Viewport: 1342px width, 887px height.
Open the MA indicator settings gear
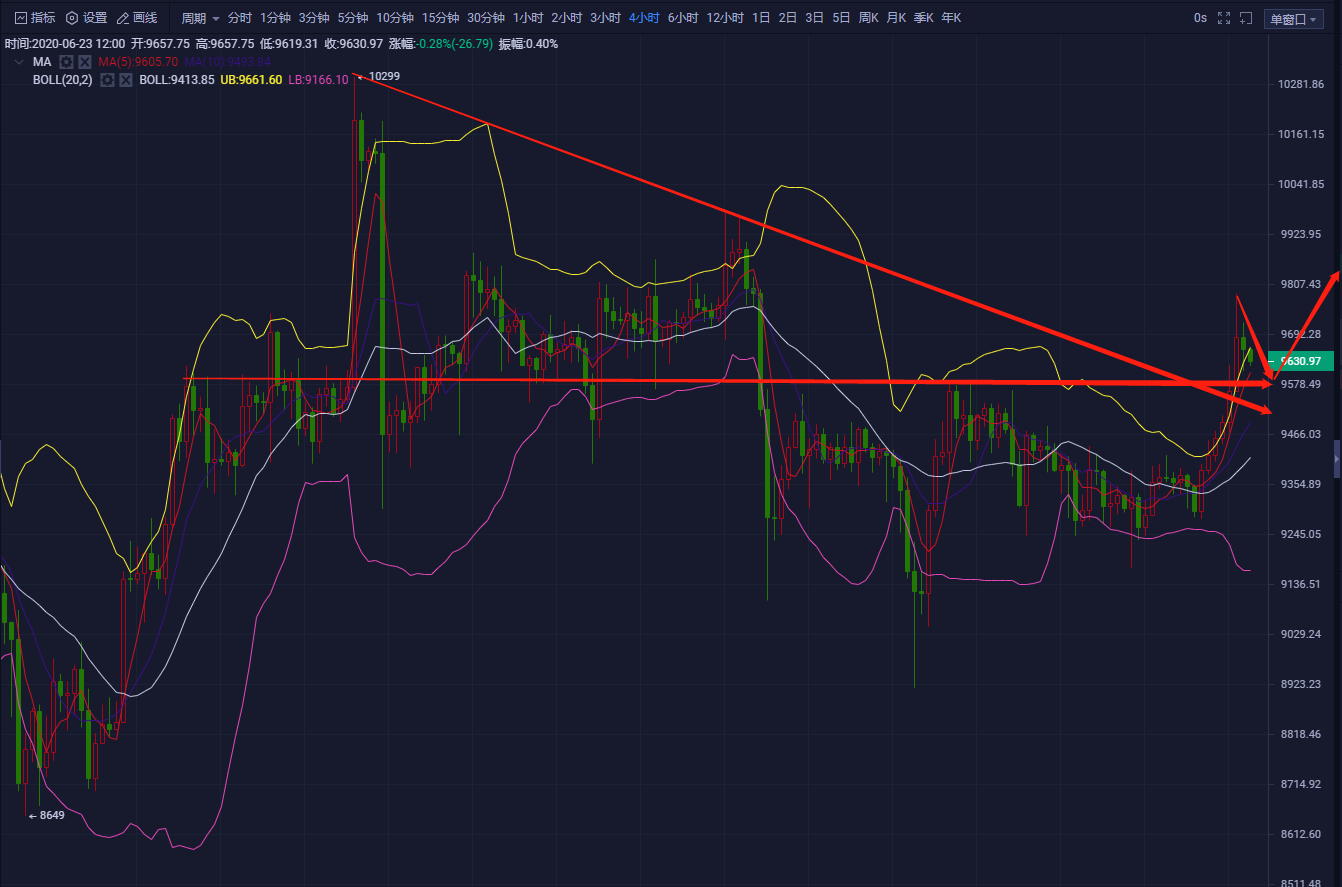coord(66,62)
